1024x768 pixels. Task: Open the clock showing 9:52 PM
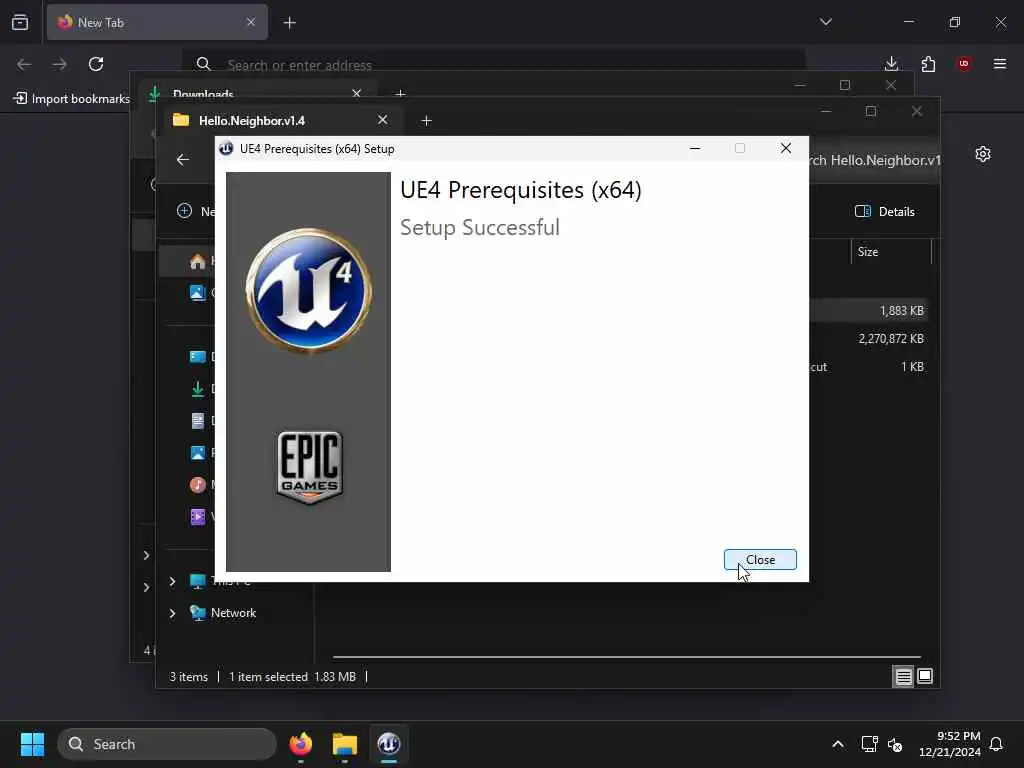coord(950,744)
